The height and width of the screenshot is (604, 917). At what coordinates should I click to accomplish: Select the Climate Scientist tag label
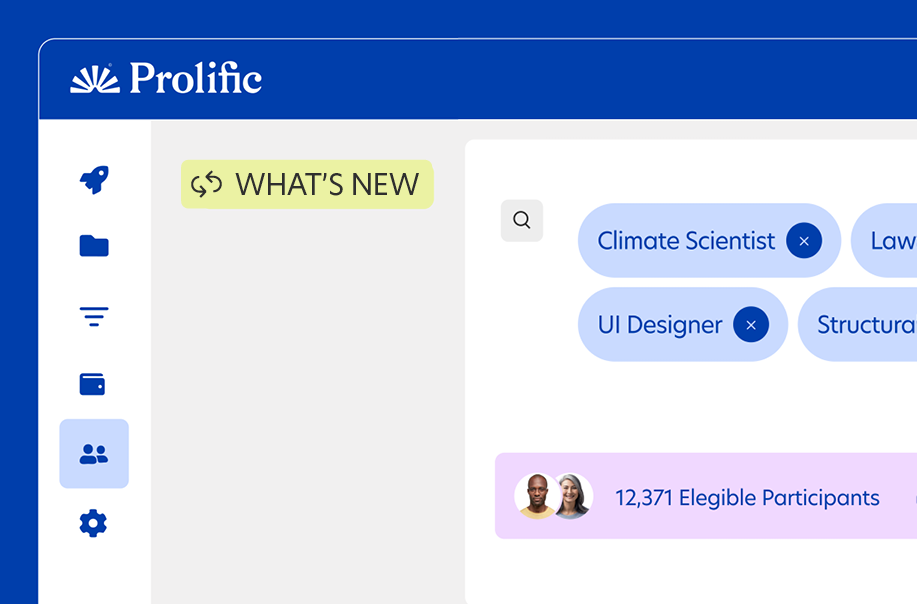coord(686,241)
